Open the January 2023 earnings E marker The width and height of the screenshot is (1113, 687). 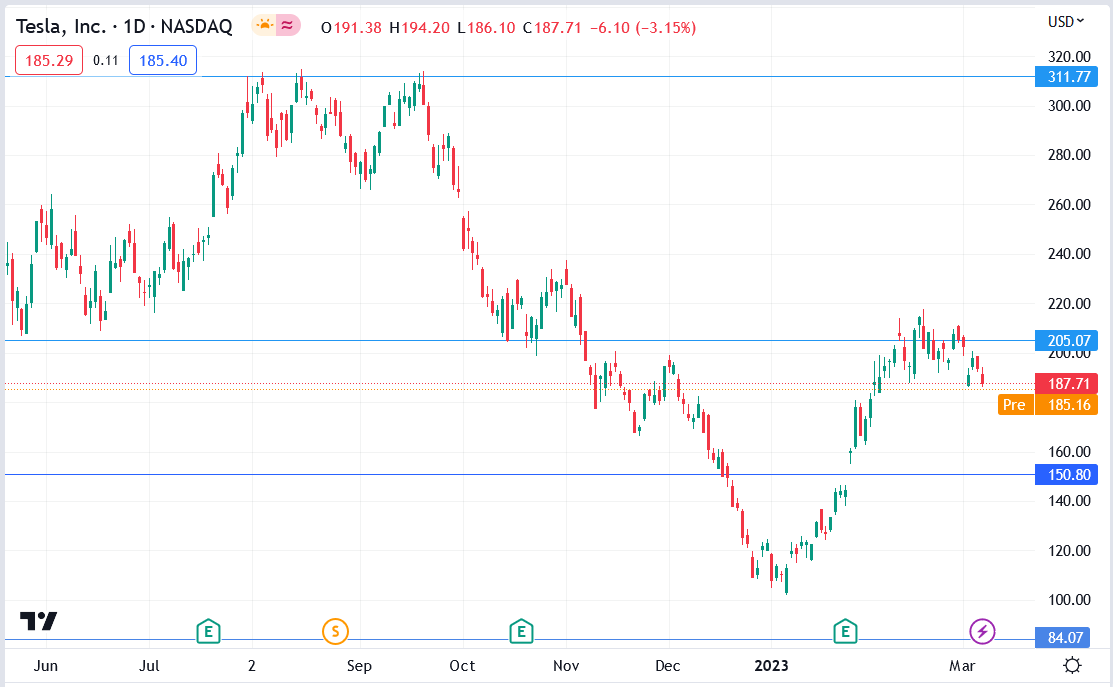click(845, 631)
